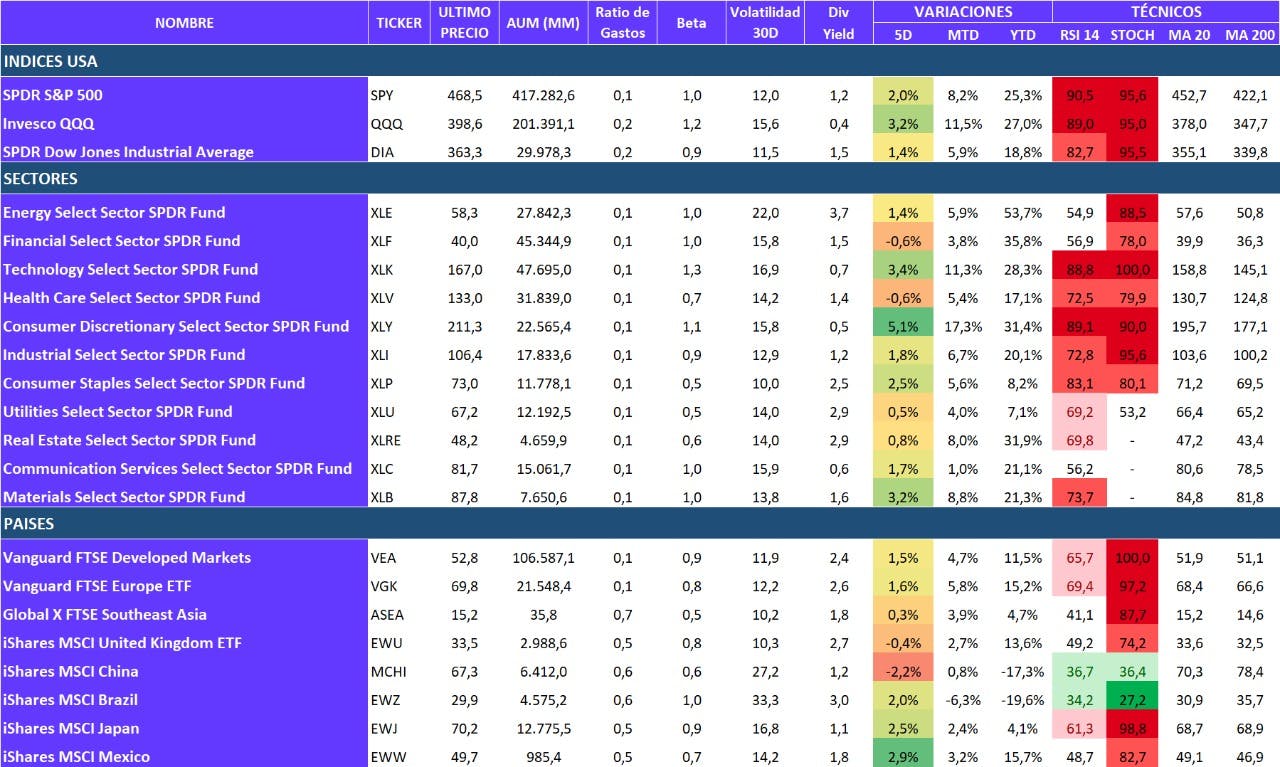Click Consumer Discretionary Select Sector SPDR Fund
The image size is (1280, 767).
pos(184,326)
